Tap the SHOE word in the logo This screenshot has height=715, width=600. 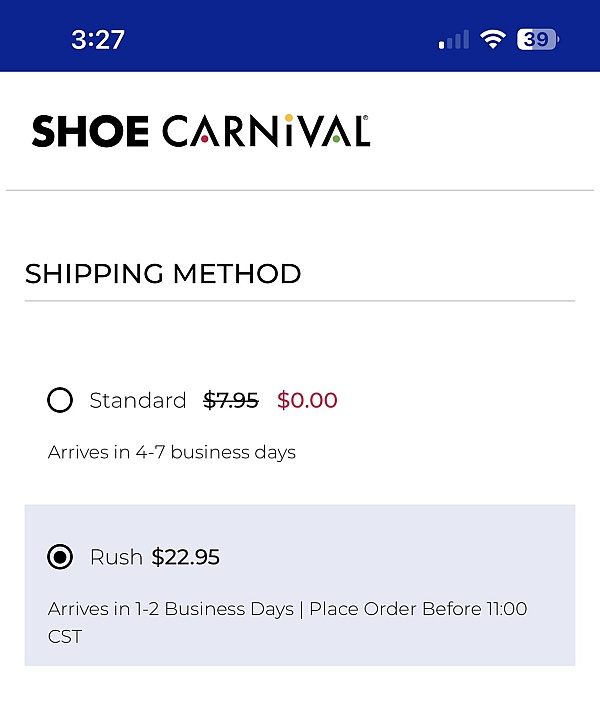point(90,131)
